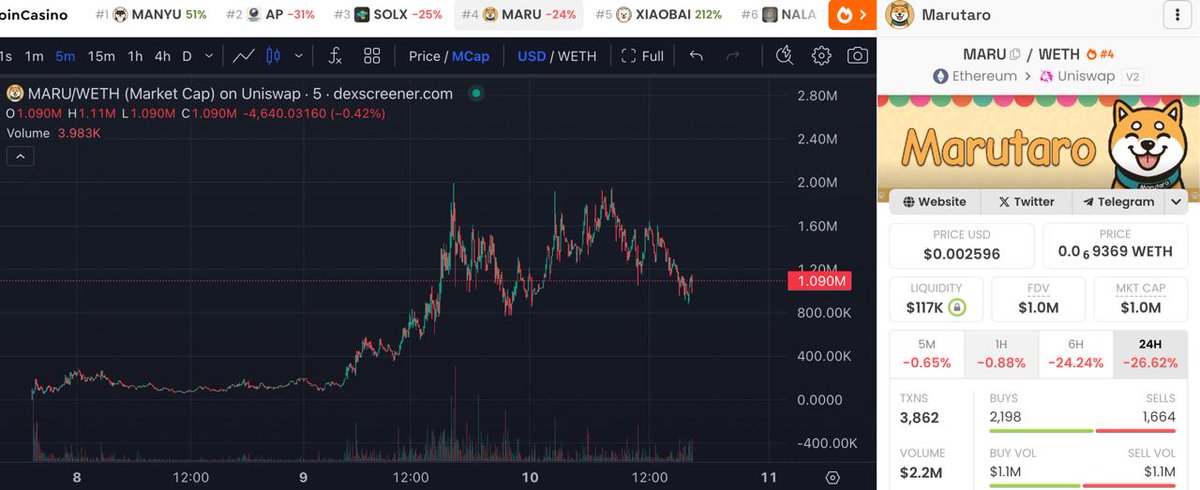Toggle chart to Price mode

point(424,56)
